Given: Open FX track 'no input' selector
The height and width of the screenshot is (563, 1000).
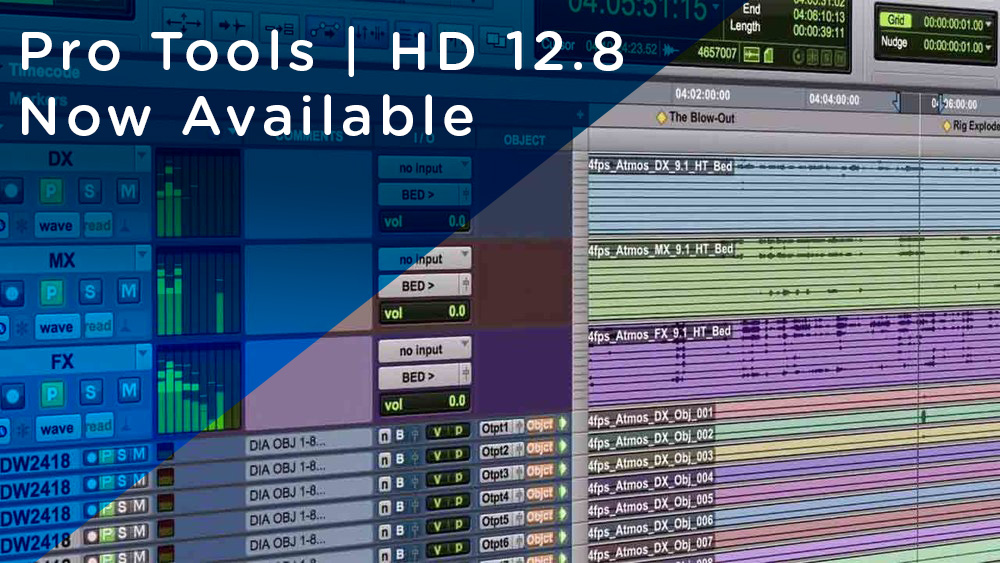Looking at the screenshot, I should (425, 349).
